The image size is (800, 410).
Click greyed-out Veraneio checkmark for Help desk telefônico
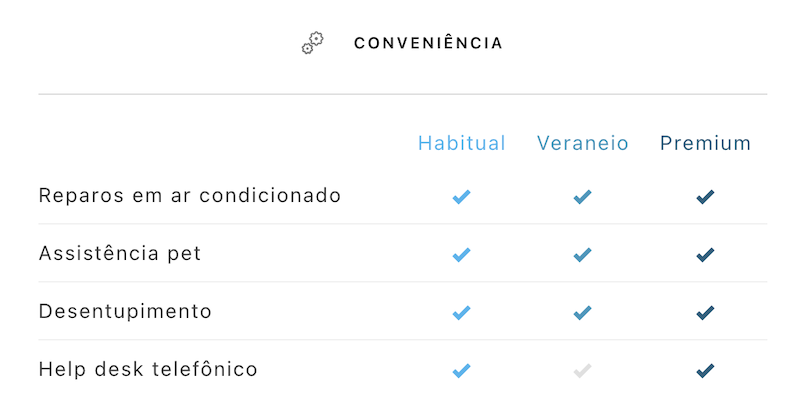(582, 371)
